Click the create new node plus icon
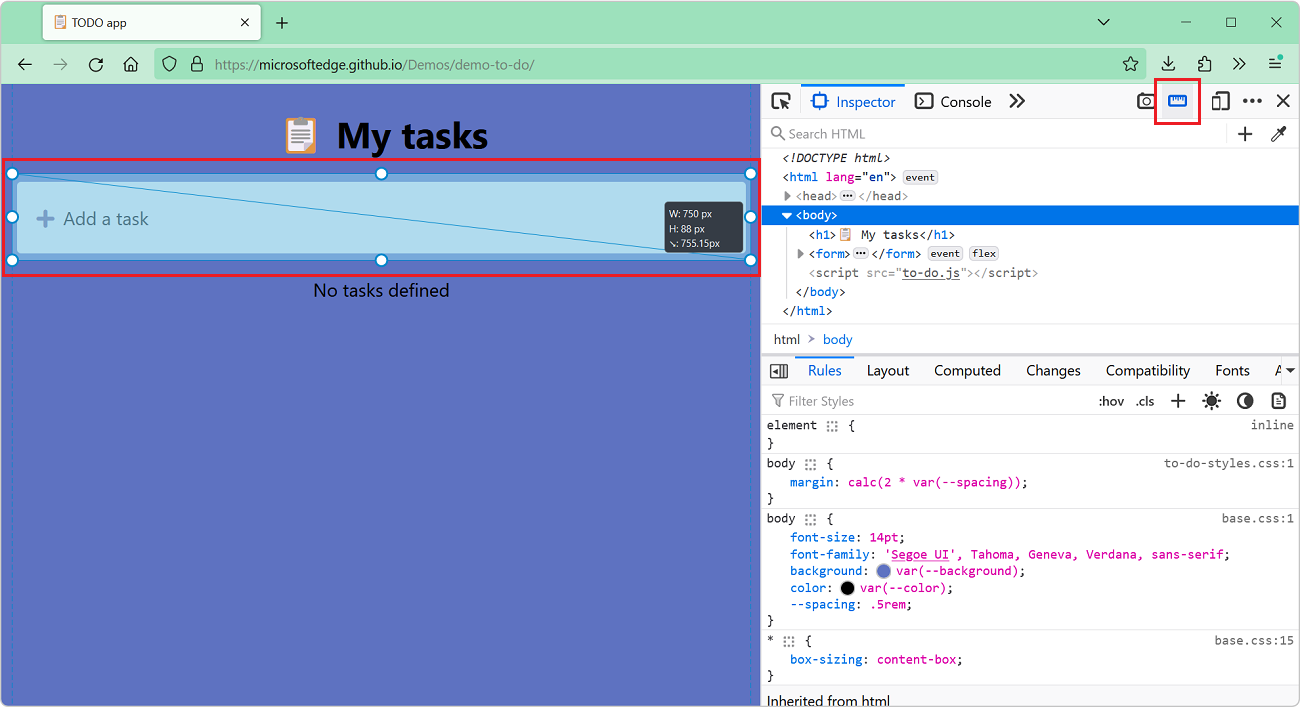The height and width of the screenshot is (707, 1300). click(x=1245, y=134)
